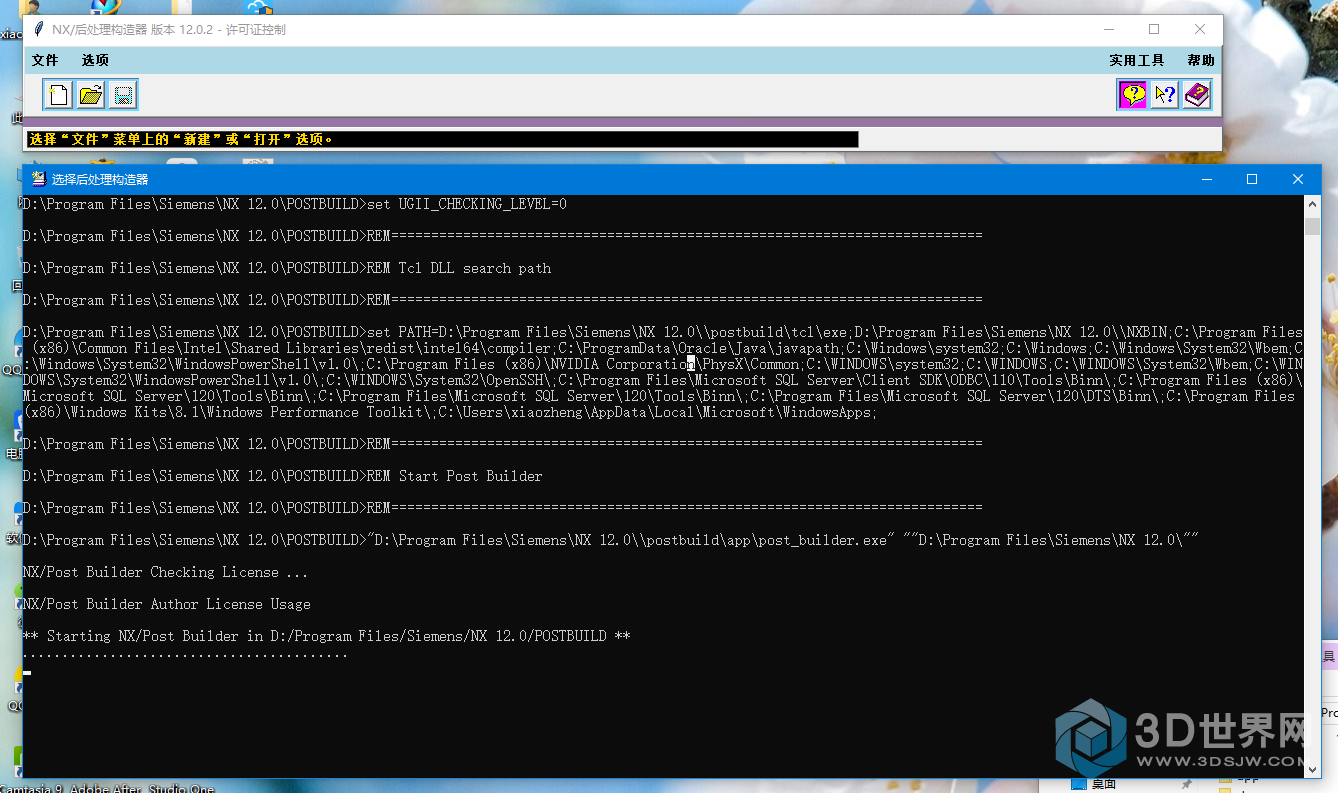Close the 选择后处理构造器 console window
The width and height of the screenshot is (1338, 793).
coord(1298,179)
